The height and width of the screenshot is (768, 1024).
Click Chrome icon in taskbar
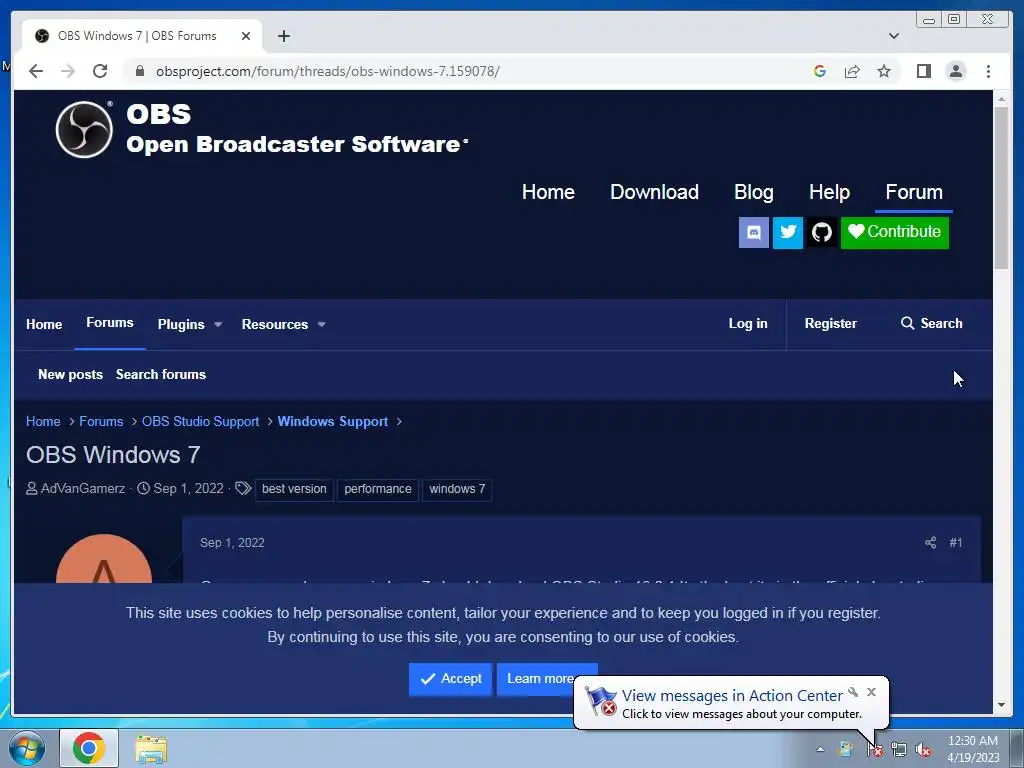(89, 748)
